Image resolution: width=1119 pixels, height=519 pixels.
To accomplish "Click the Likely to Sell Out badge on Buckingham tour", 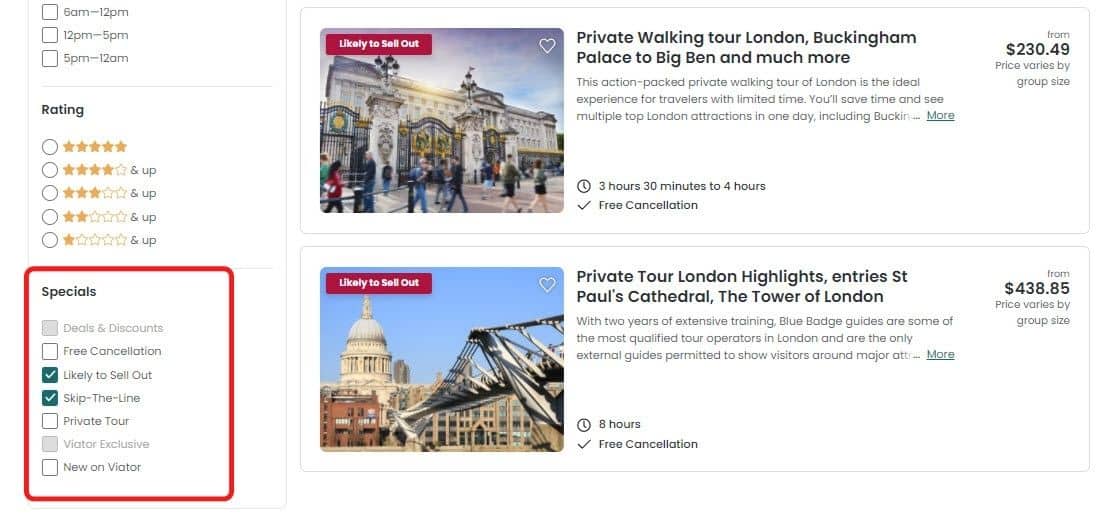I will [378, 44].
